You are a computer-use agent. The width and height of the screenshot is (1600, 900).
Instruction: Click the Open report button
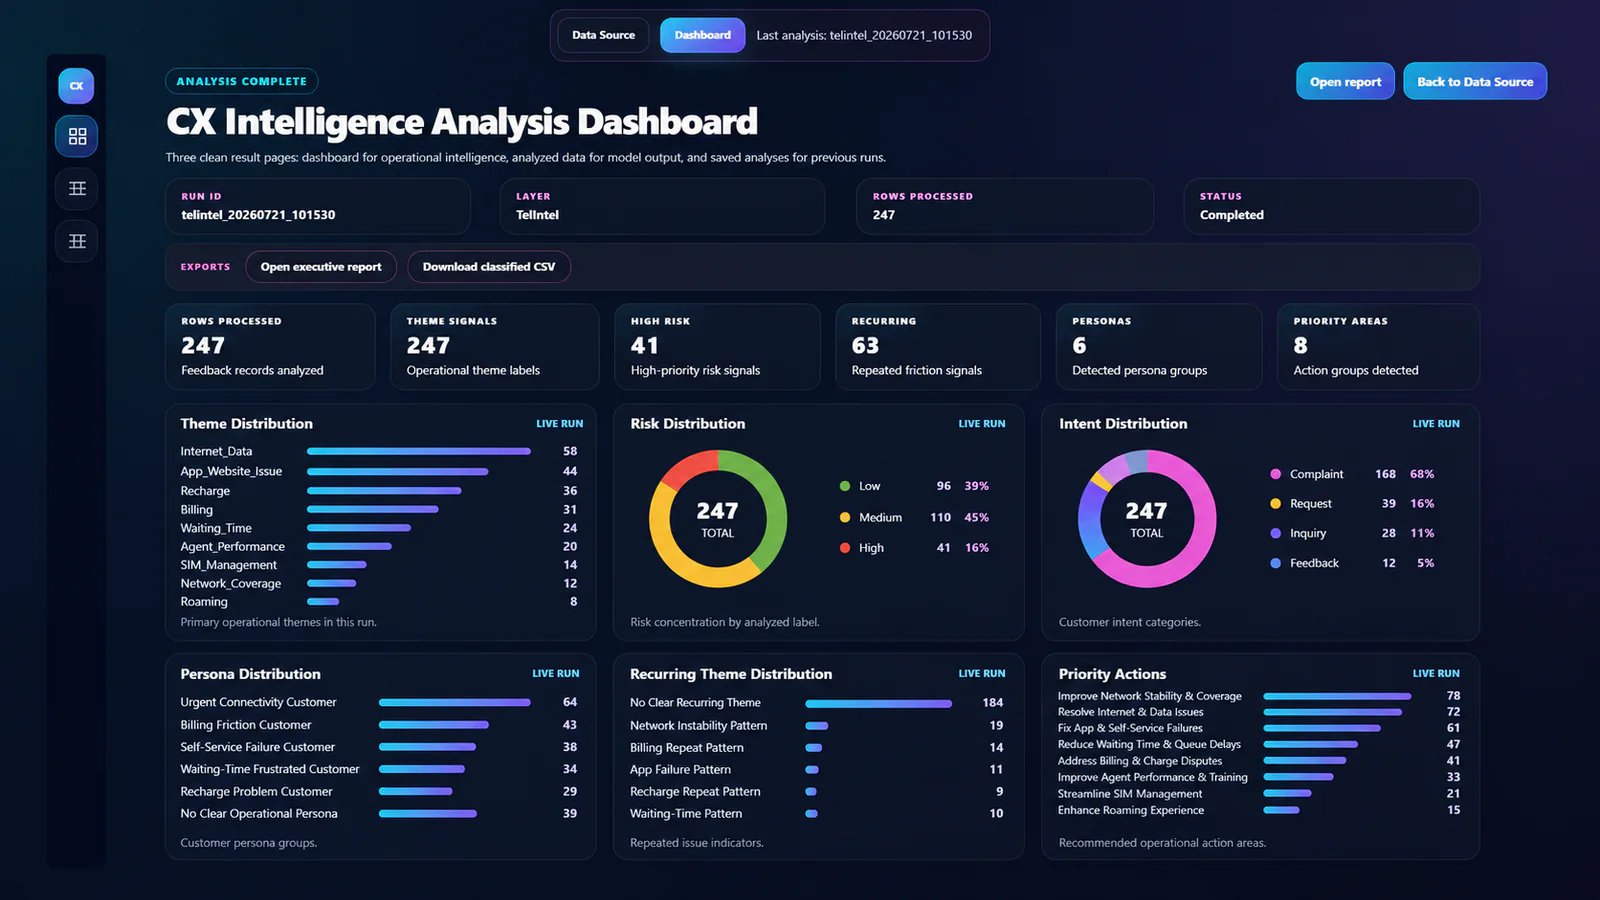click(x=1345, y=82)
